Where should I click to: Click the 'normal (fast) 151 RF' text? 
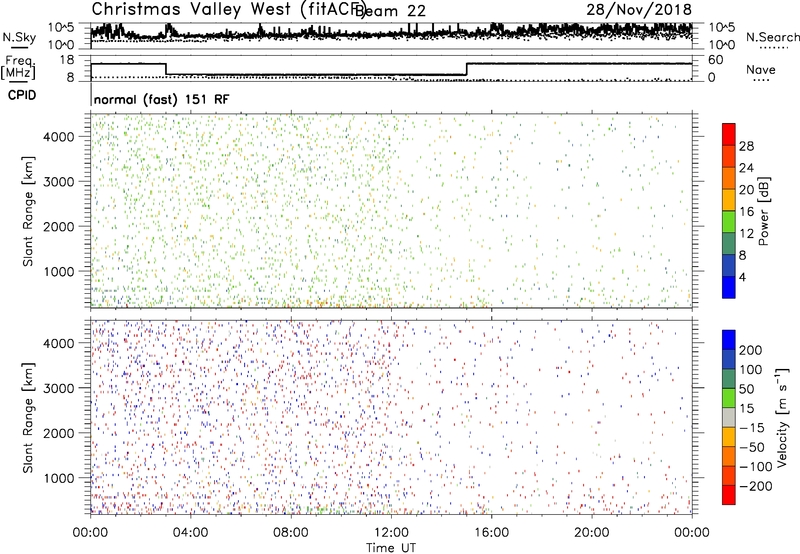(161, 99)
